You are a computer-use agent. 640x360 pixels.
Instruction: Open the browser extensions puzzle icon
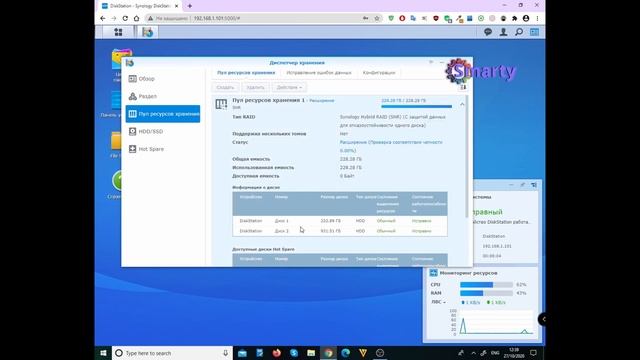[515, 18]
